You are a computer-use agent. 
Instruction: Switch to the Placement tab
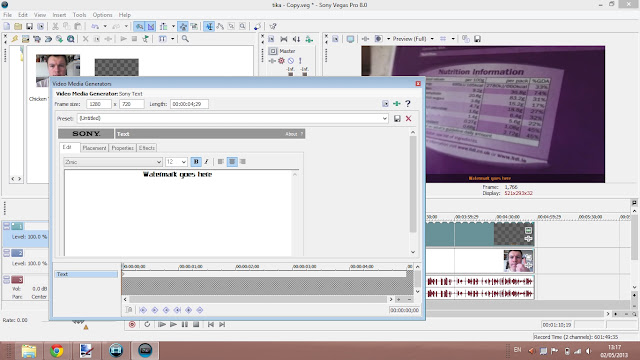point(94,148)
